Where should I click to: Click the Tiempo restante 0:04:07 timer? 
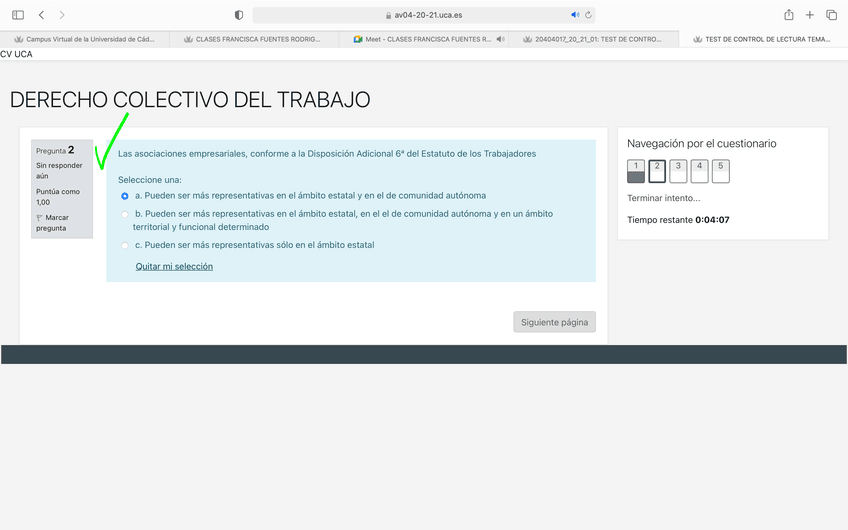pyautogui.click(x=678, y=220)
